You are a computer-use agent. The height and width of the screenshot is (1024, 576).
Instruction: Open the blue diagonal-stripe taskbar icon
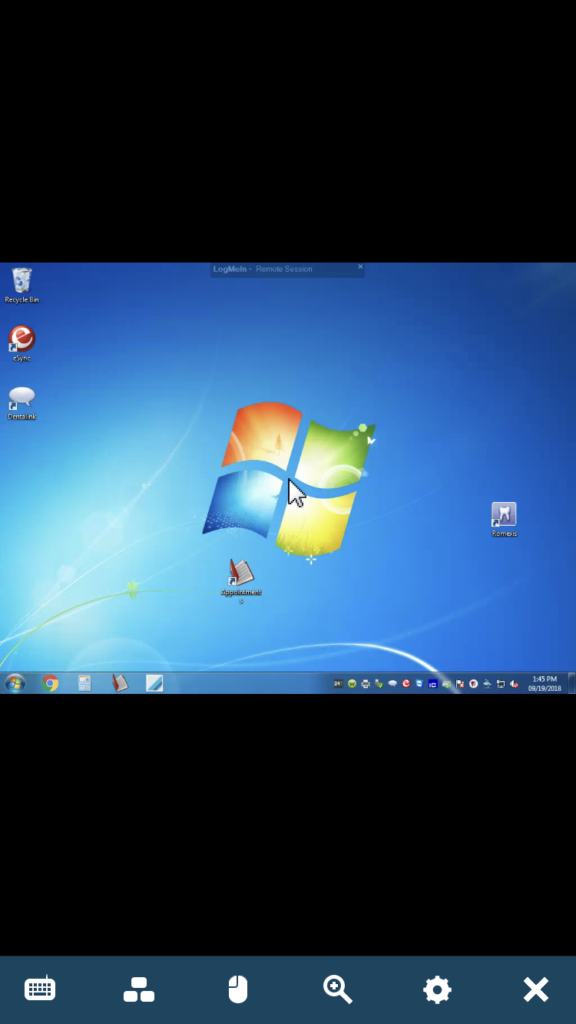click(x=154, y=683)
